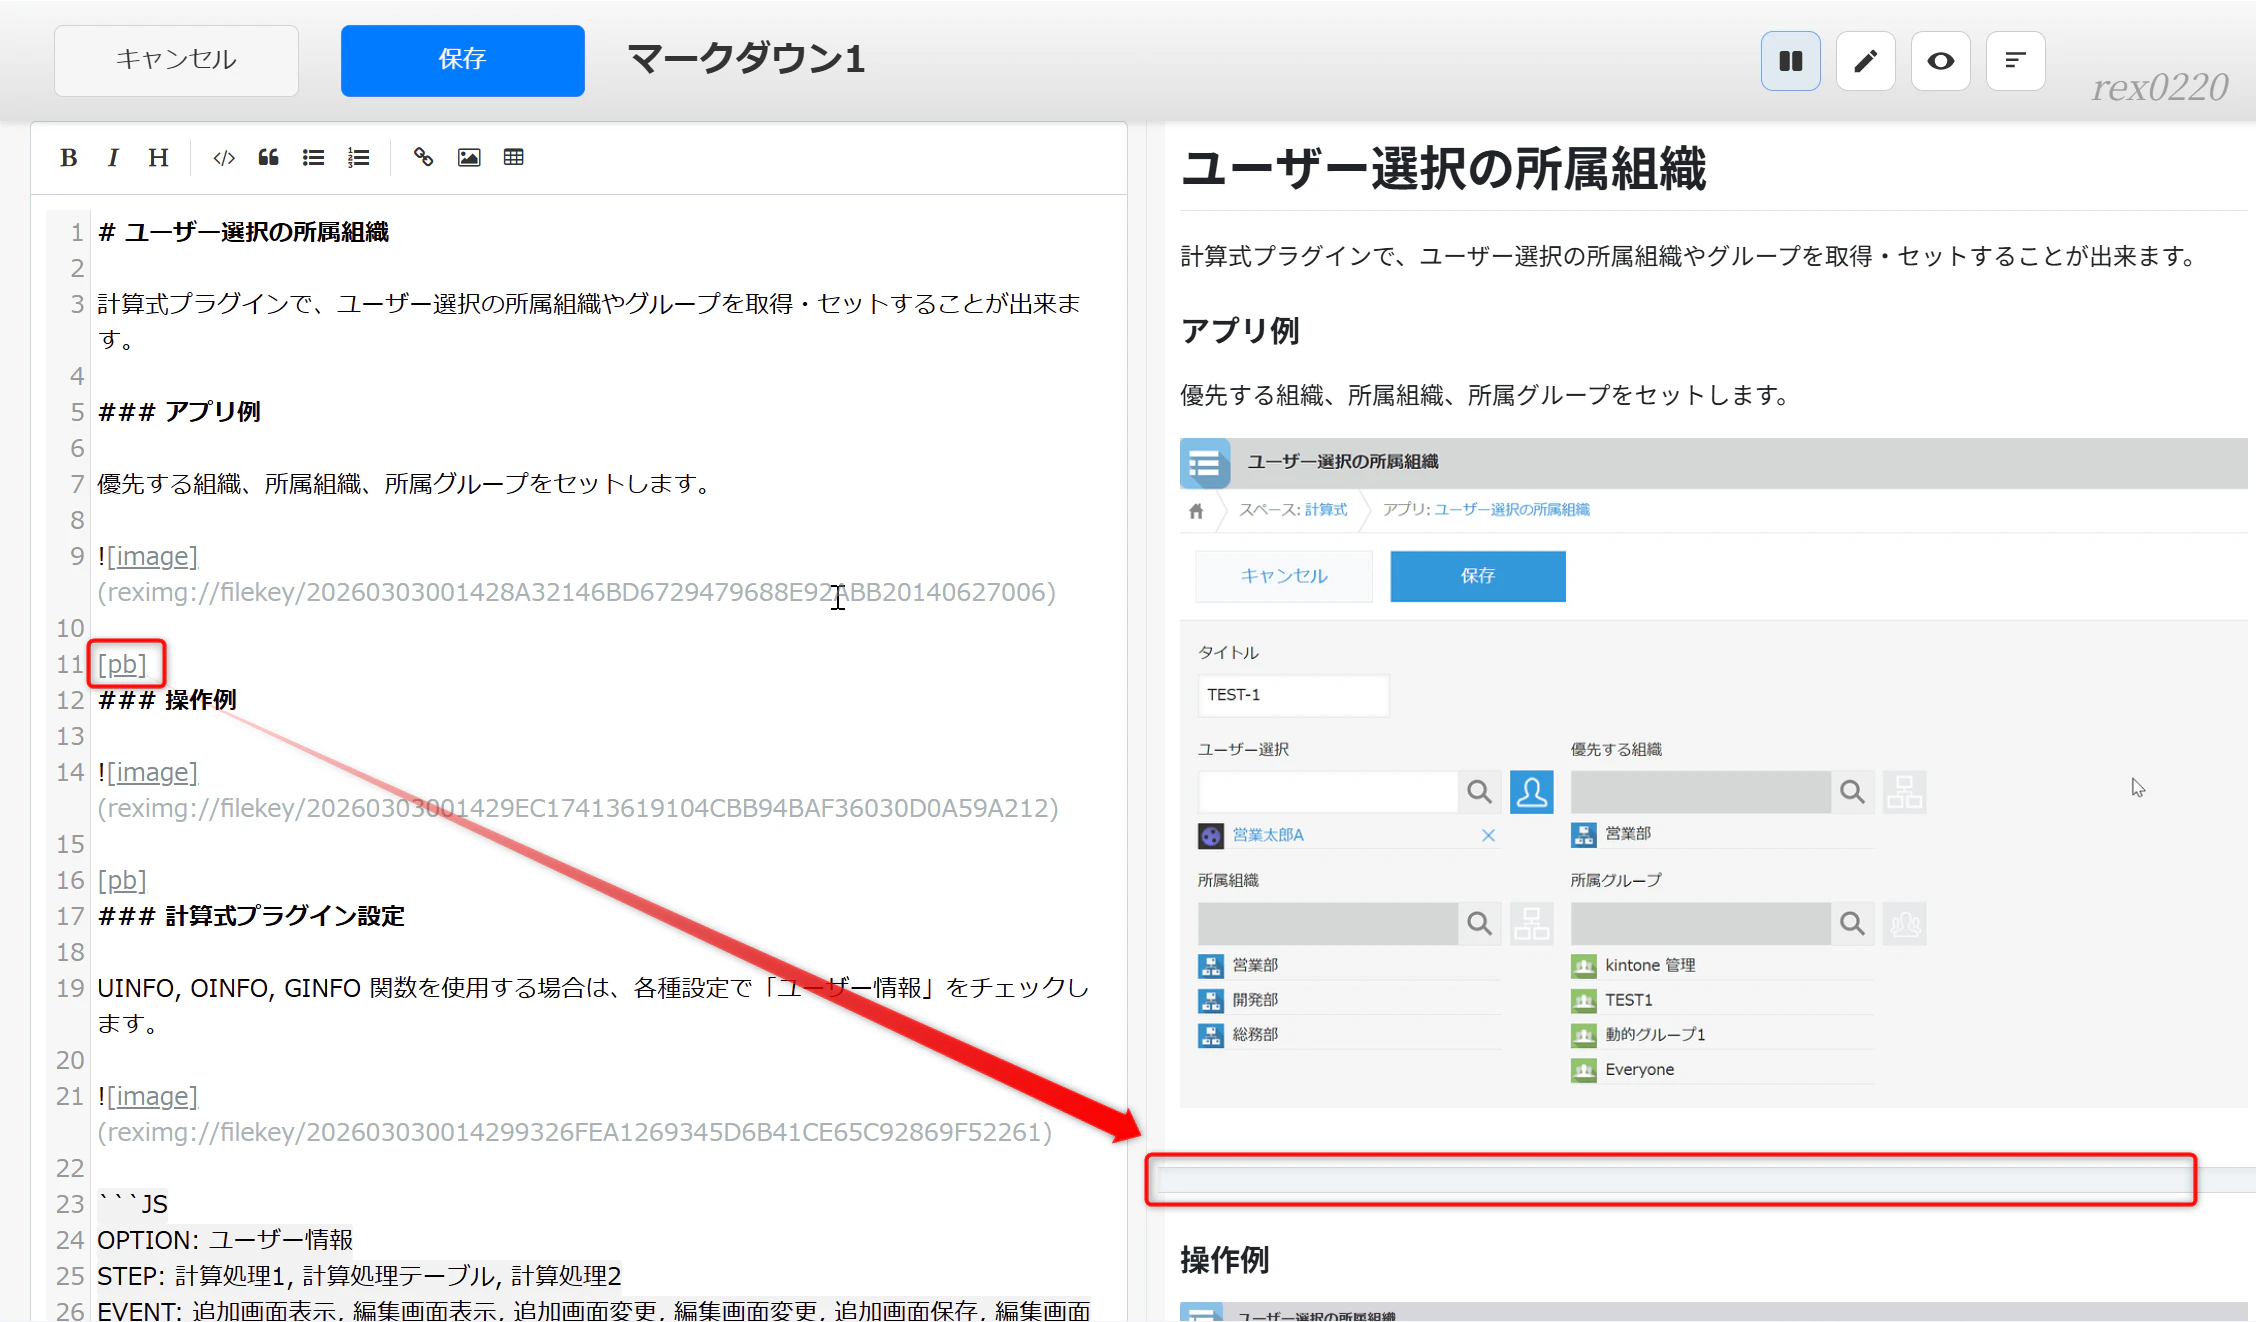Insert a heading with the H tool
Image resolution: width=2256 pixels, height=1322 pixels.
(158, 157)
